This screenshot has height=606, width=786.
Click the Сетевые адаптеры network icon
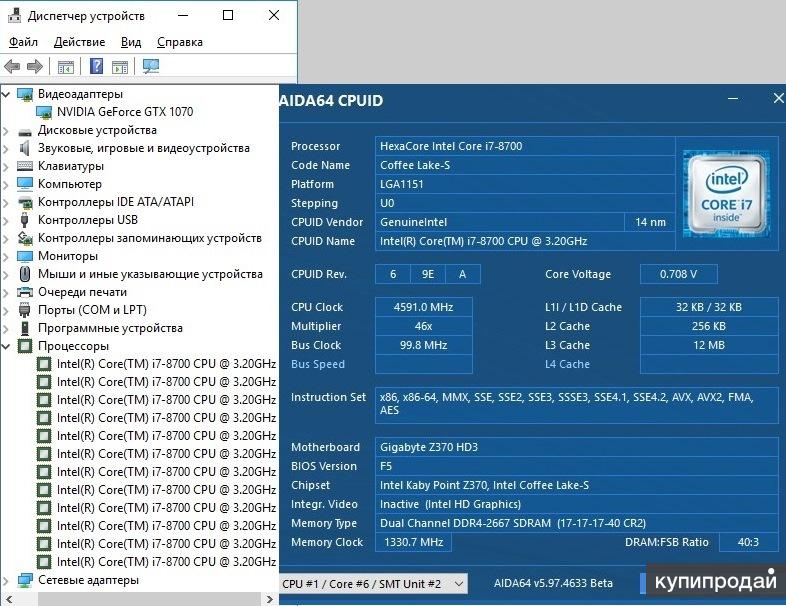coord(25,580)
